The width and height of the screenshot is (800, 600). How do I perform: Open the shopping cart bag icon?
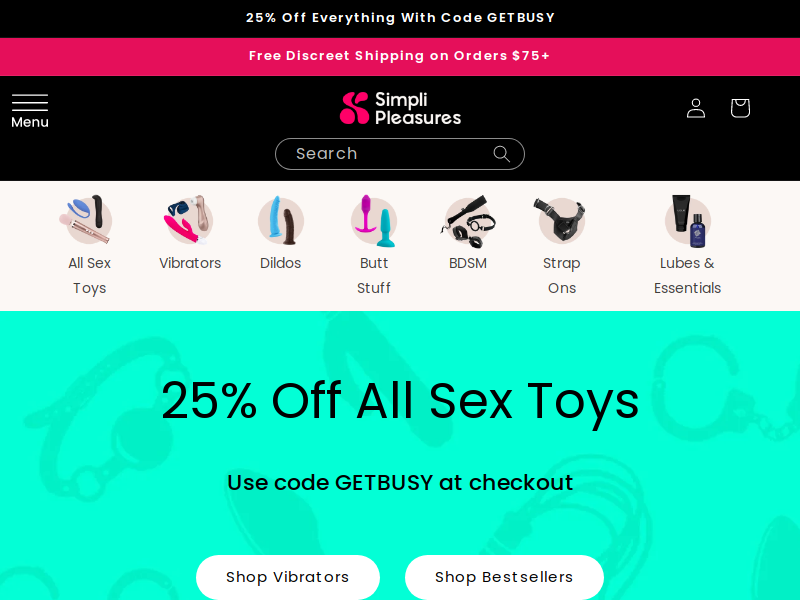(x=740, y=108)
